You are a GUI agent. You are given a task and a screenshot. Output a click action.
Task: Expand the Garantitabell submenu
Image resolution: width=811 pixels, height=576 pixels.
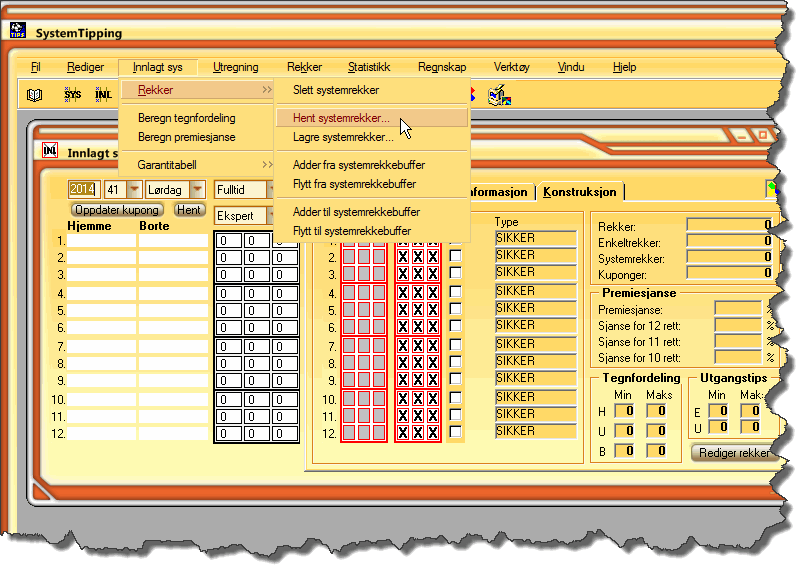click(x=198, y=165)
